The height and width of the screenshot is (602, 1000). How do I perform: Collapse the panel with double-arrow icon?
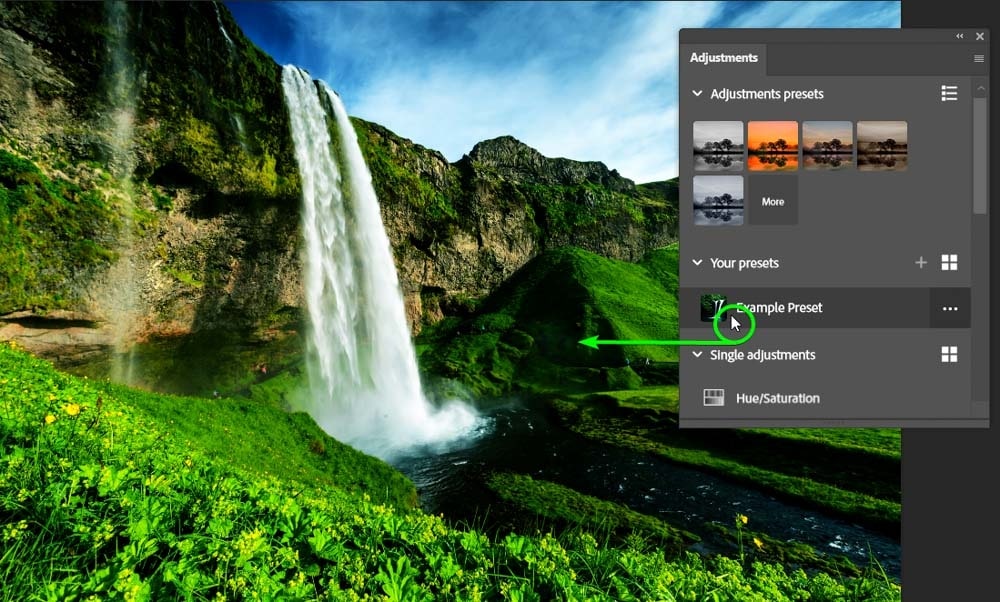click(x=960, y=36)
